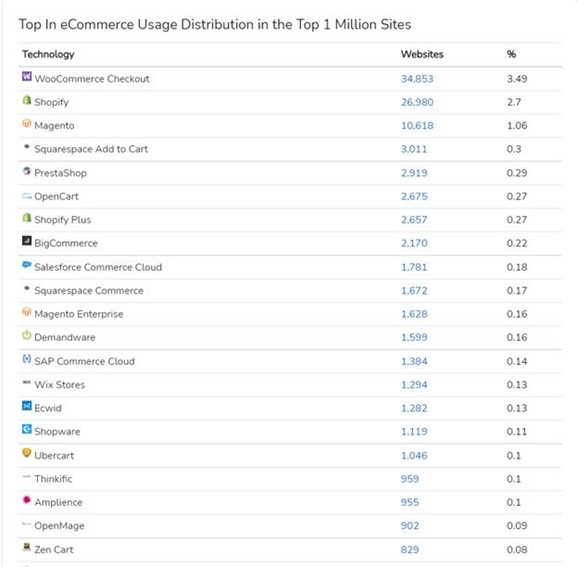Open the 1,672 websites count link
Image resolution: width=578 pixels, height=567 pixels.
[x=414, y=291]
